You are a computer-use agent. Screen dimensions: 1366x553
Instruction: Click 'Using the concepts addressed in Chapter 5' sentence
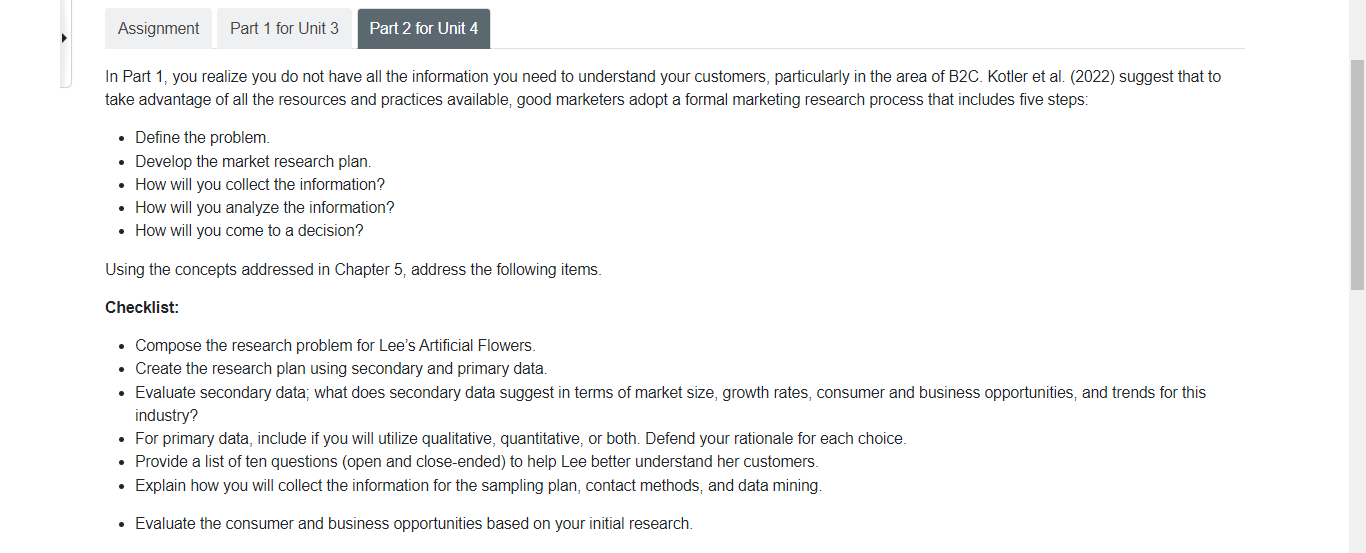tap(354, 269)
